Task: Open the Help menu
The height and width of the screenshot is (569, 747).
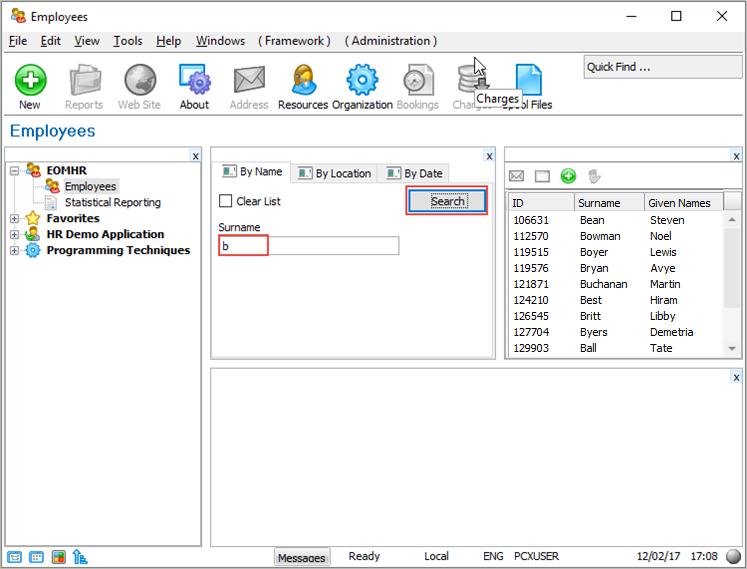Action: [169, 41]
